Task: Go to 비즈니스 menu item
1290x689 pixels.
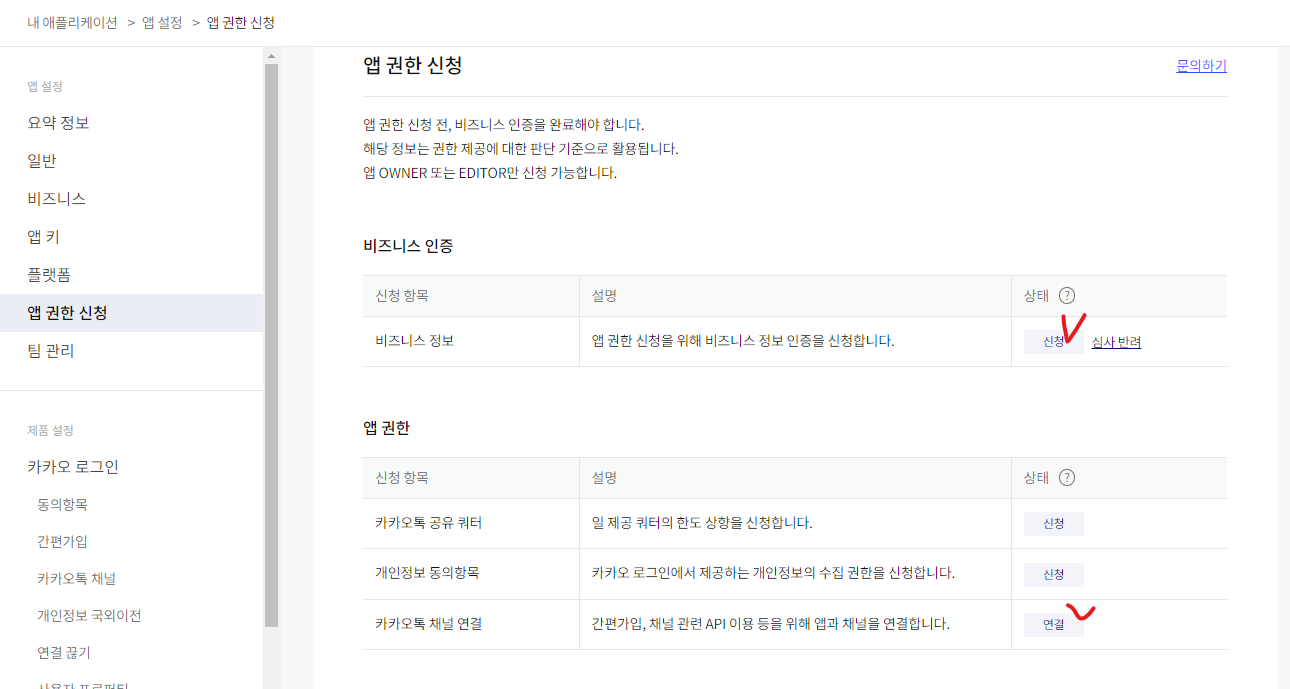Action: pos(56,199)
